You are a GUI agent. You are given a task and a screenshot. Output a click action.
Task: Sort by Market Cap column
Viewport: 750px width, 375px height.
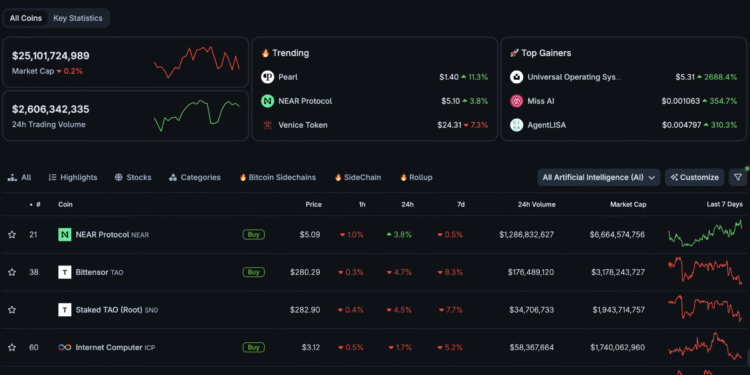click(628, 204)
